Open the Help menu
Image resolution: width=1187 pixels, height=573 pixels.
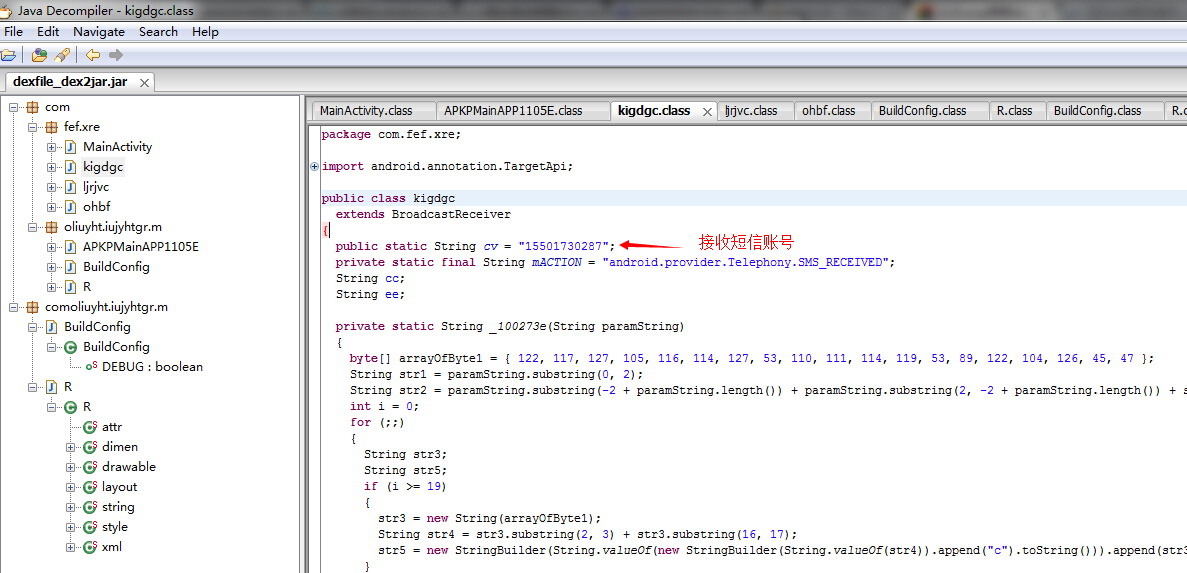point(205,32)
